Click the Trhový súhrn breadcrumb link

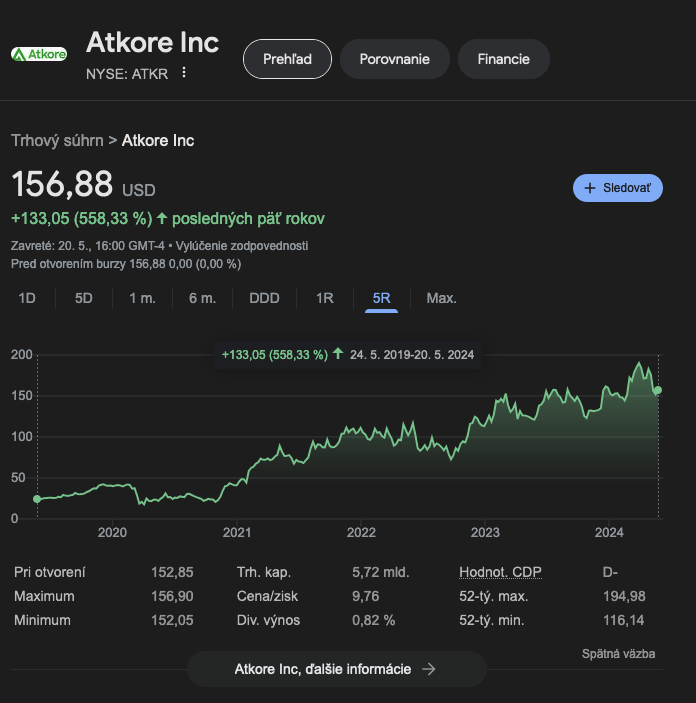pyautogui.click(x=57, y=141)
